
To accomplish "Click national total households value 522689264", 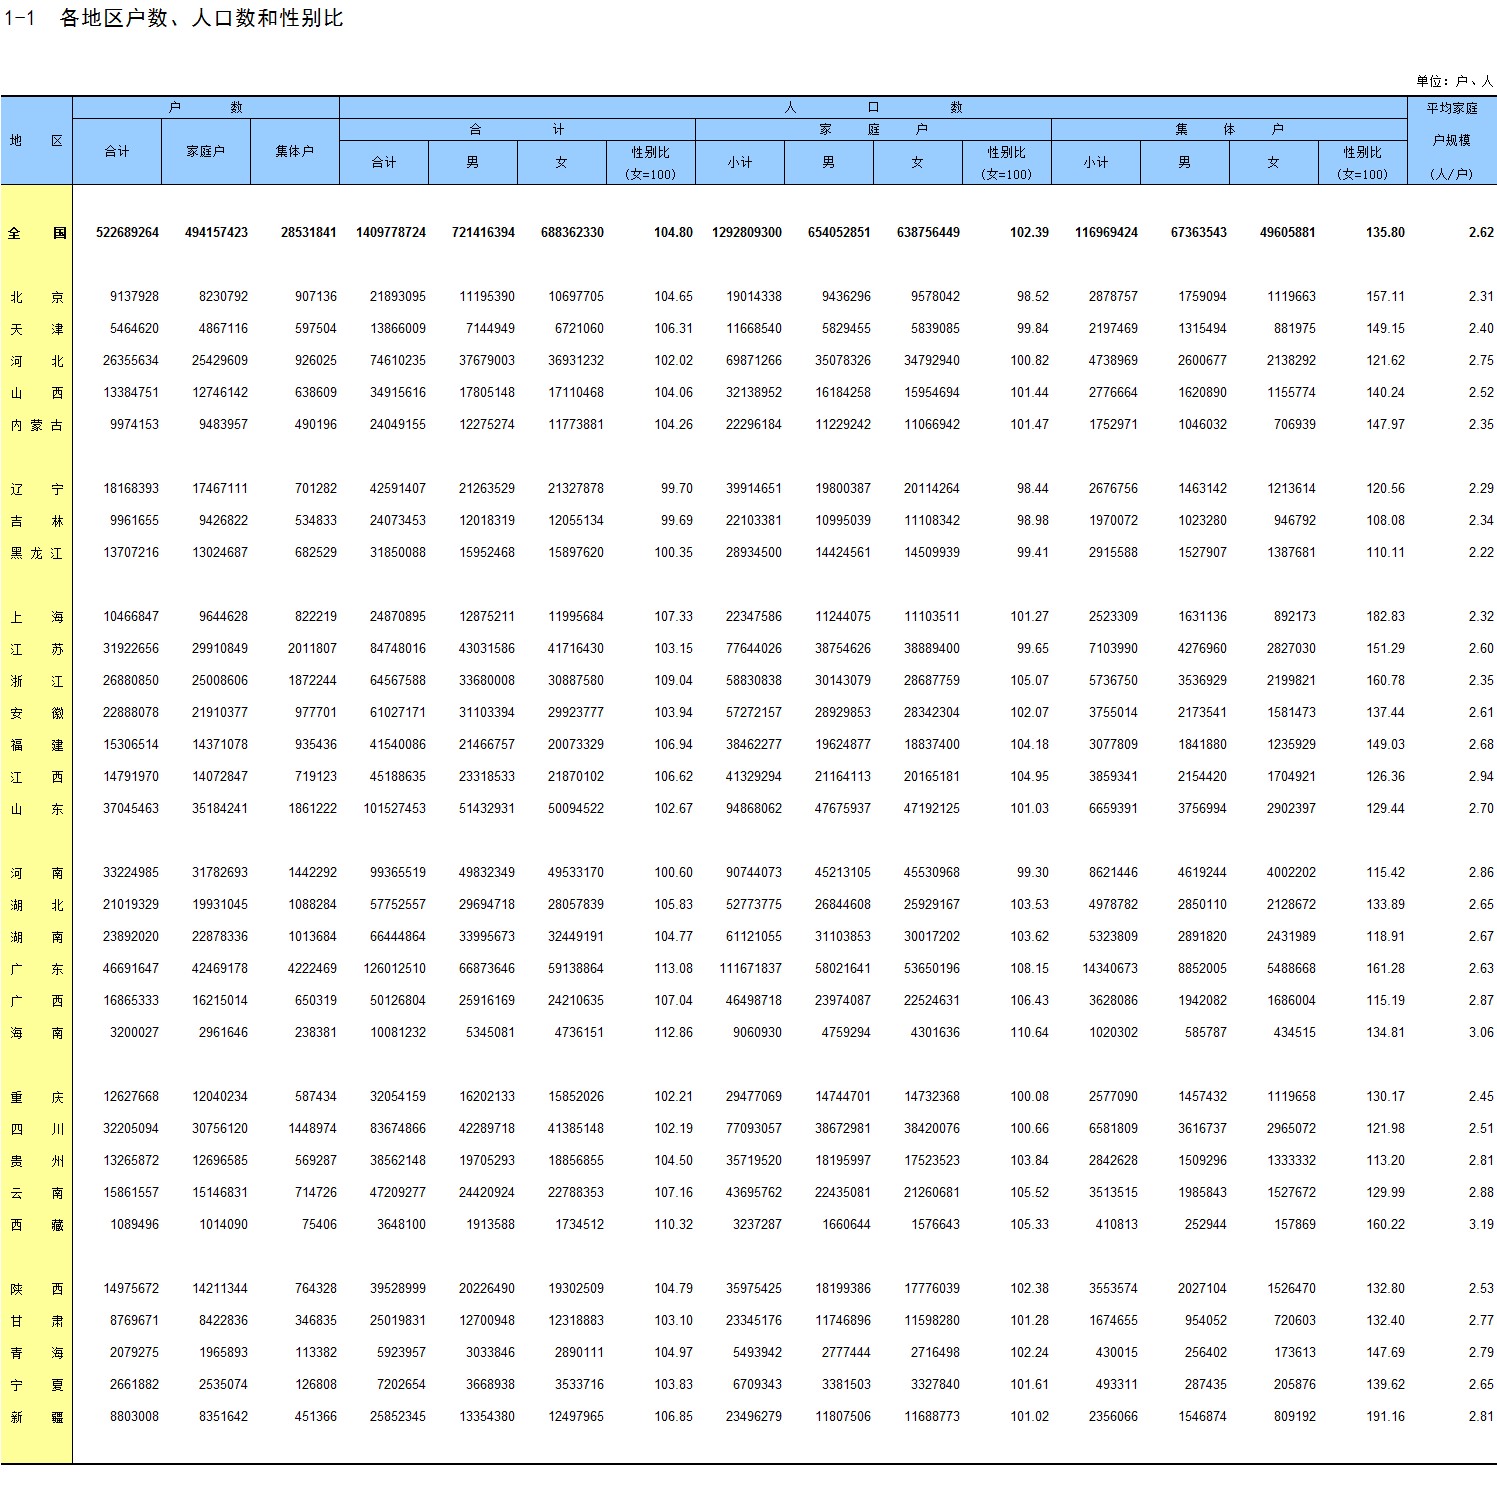I will point(127,233).
